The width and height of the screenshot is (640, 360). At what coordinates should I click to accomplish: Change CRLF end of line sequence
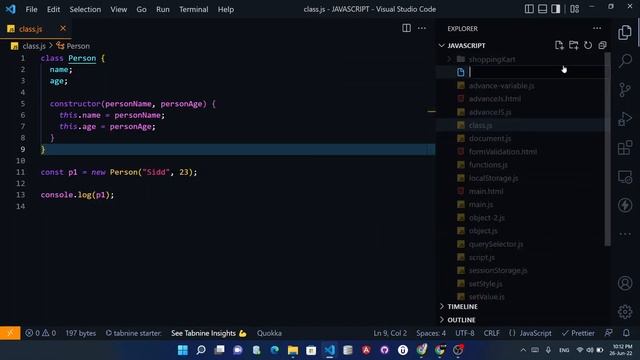[x=491, y=333]
